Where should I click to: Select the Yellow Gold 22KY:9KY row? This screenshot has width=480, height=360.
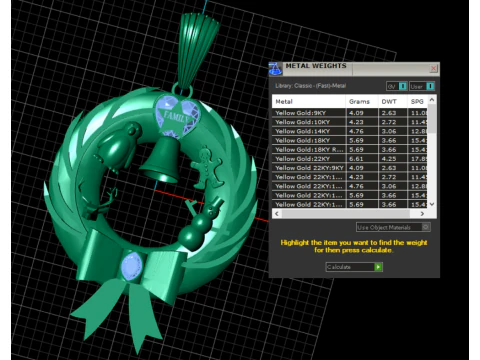(x=349, y=168)
